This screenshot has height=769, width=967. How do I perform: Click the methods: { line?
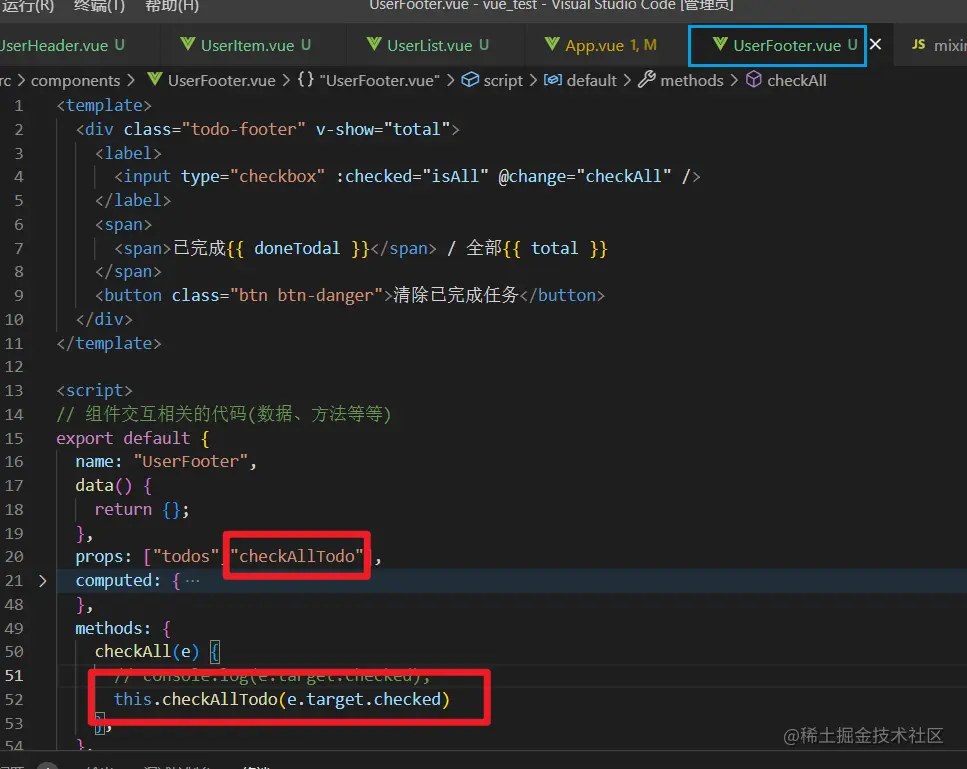(x=123, y=628)
